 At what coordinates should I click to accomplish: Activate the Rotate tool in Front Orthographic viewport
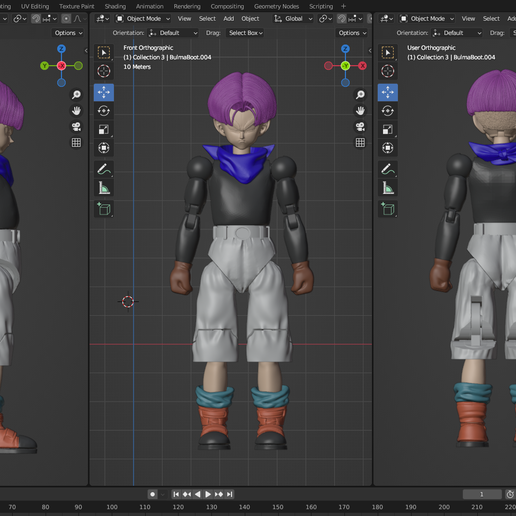coord(104,111)
